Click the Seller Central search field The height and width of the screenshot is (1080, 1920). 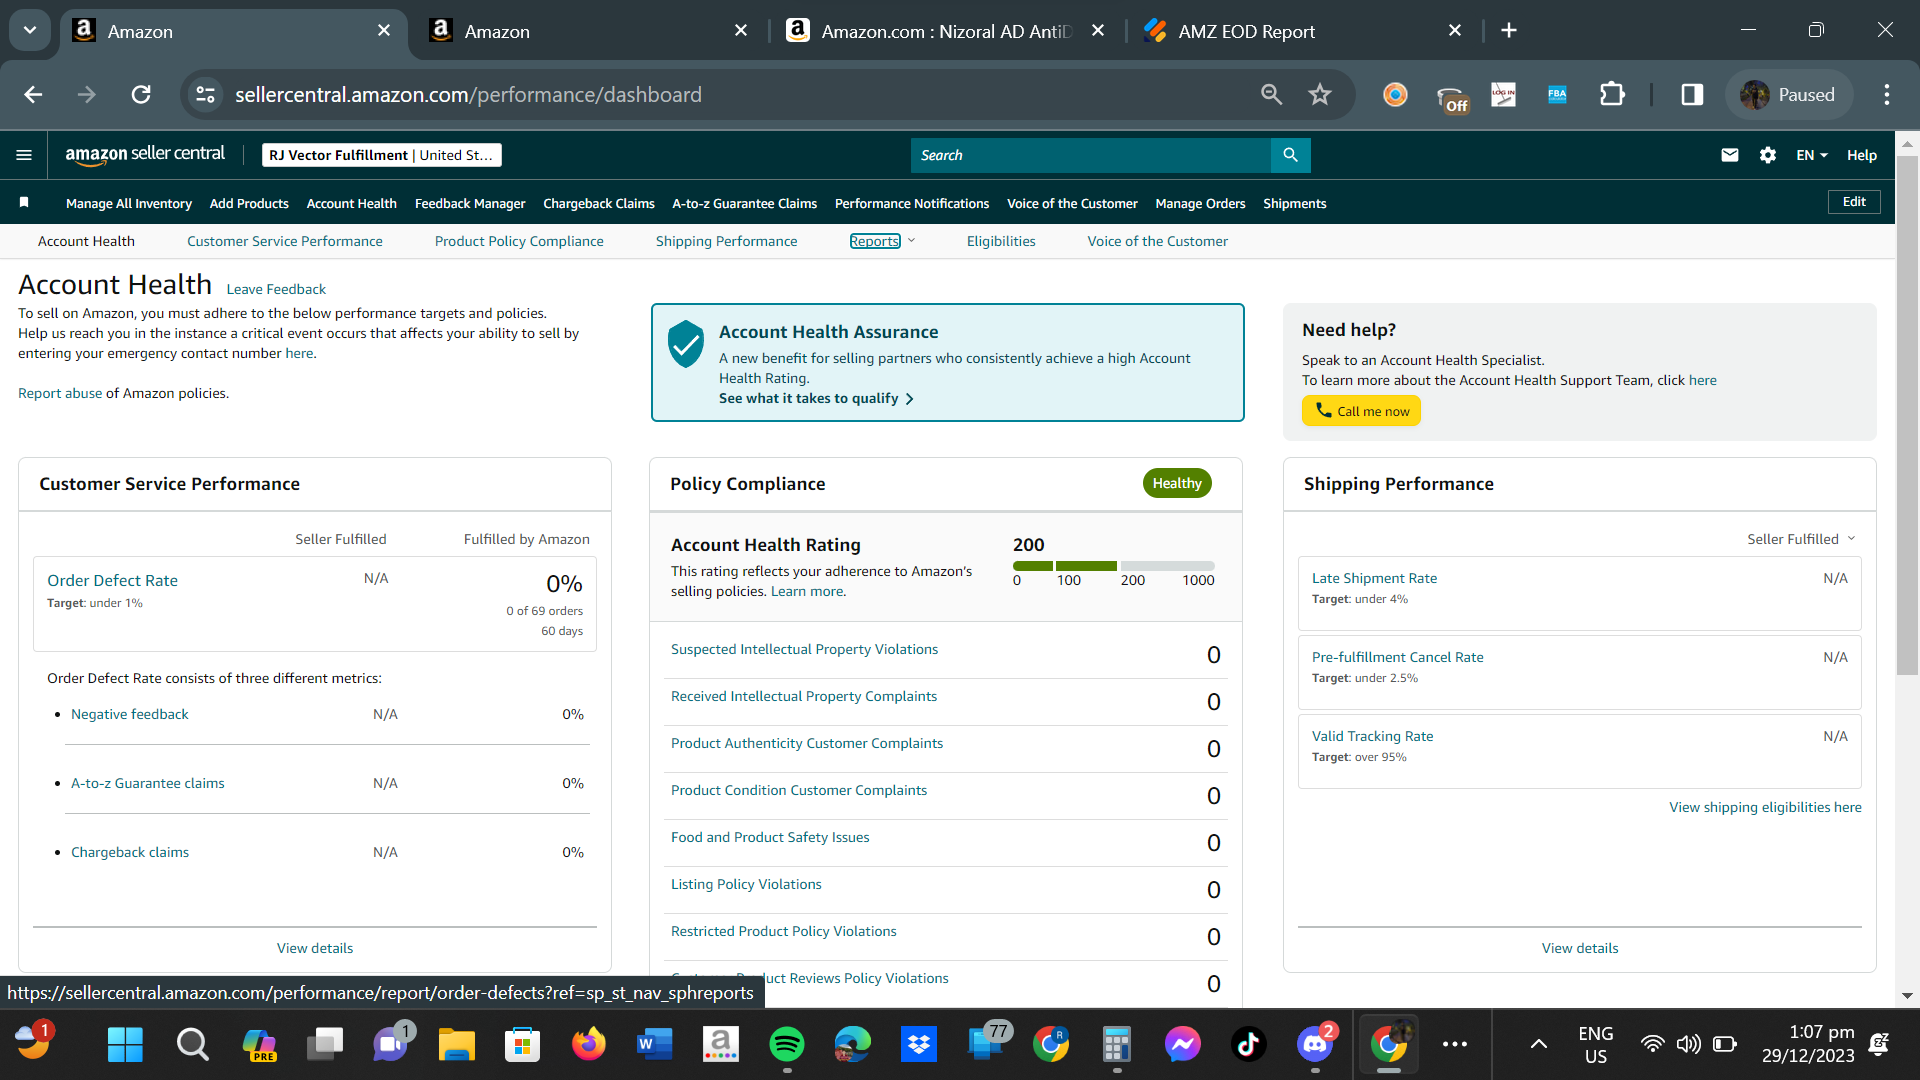pos(1091,155)
